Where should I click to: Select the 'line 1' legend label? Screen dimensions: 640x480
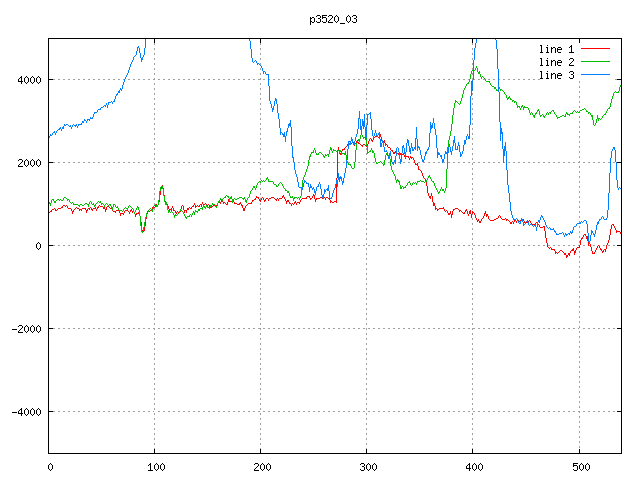click(556, 49)
